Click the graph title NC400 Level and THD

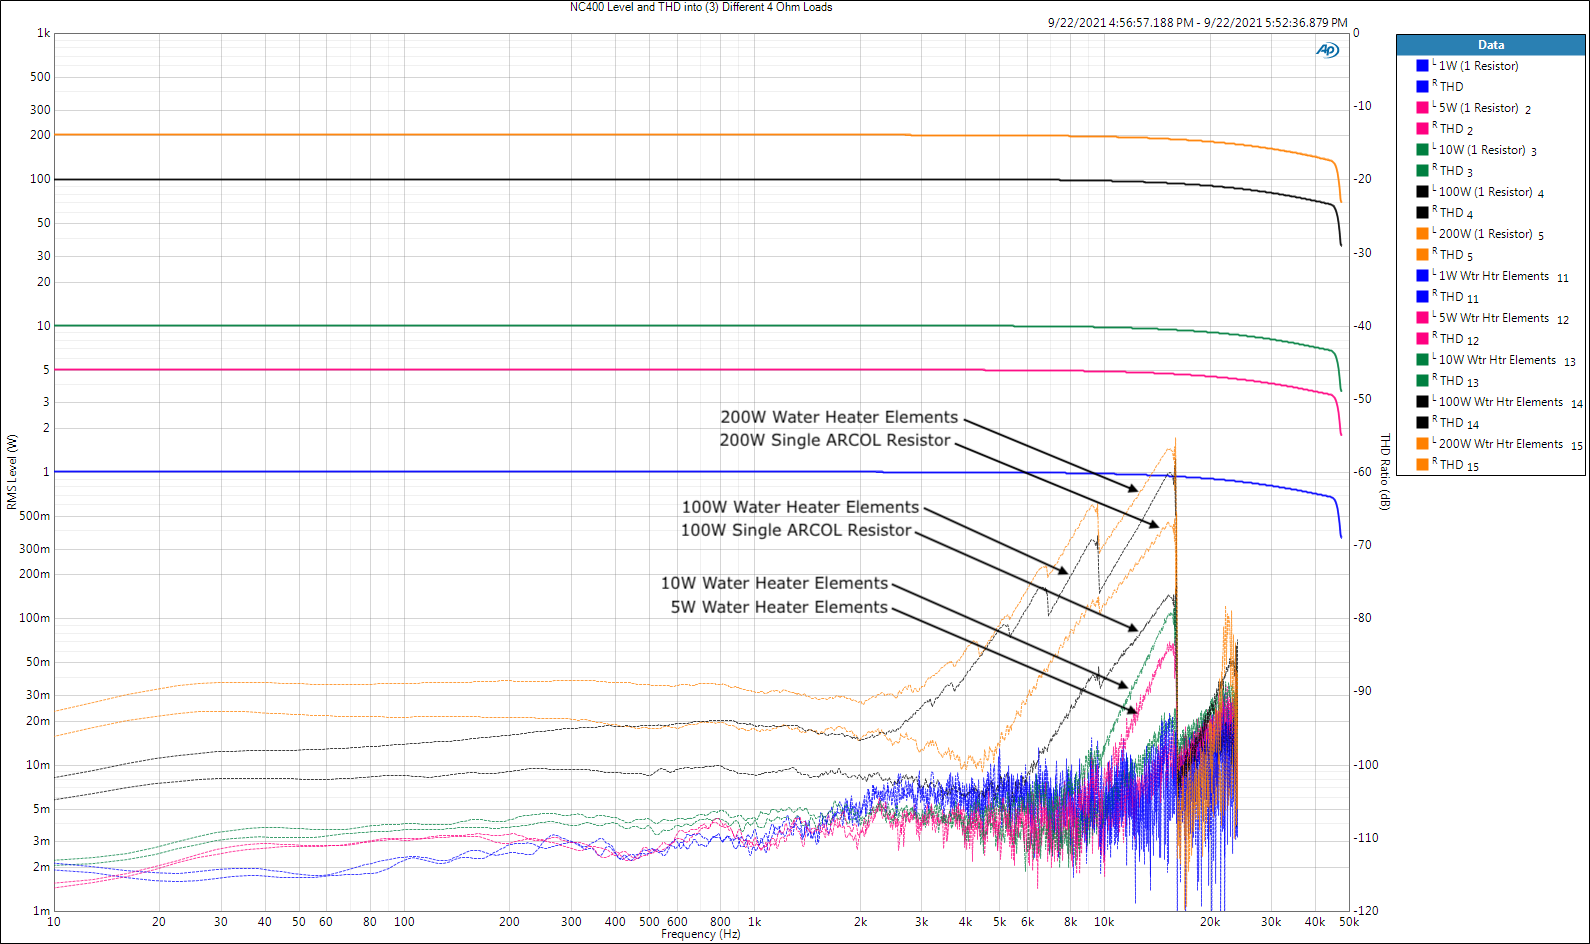tap(701, 7)
